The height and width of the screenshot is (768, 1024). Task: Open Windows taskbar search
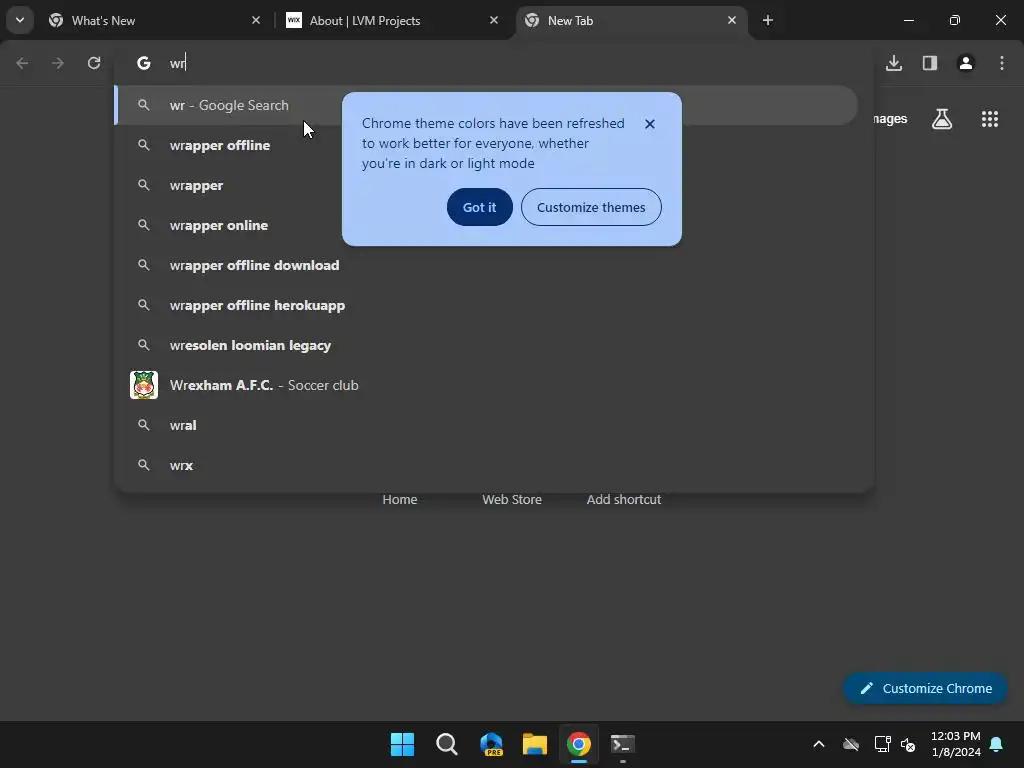pyautogui.click(x=447, y=744)
